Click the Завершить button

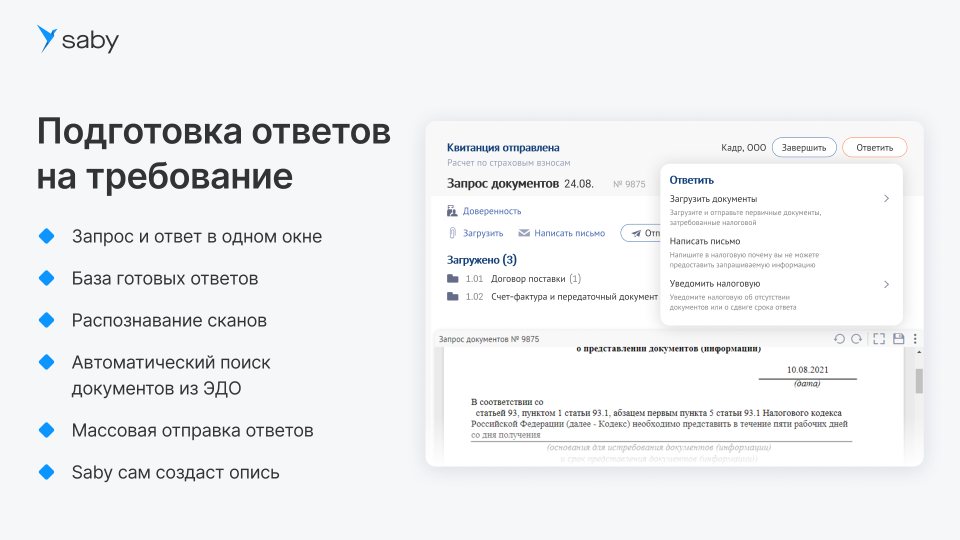pos(804,148)
